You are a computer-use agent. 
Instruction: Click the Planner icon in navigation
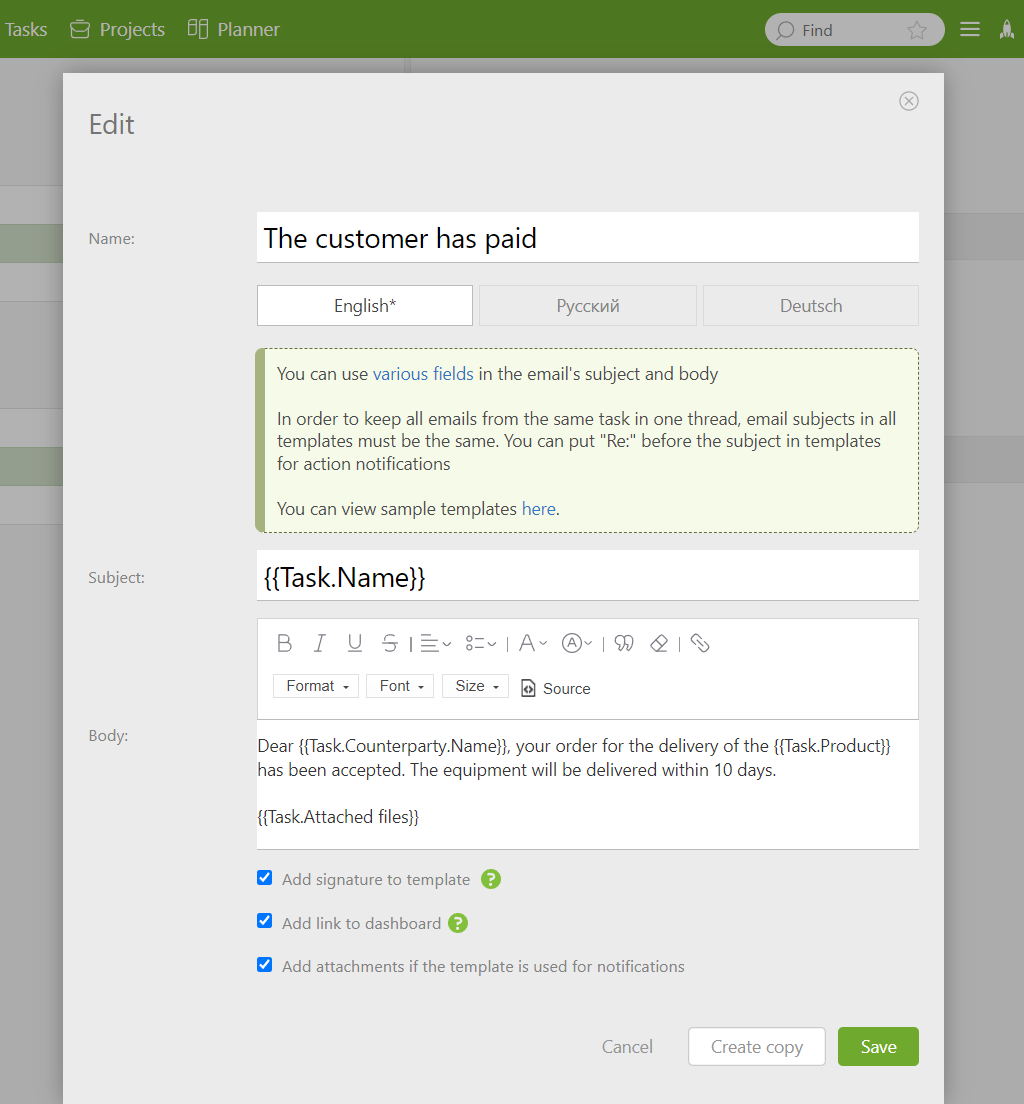[x=198, y=29]
